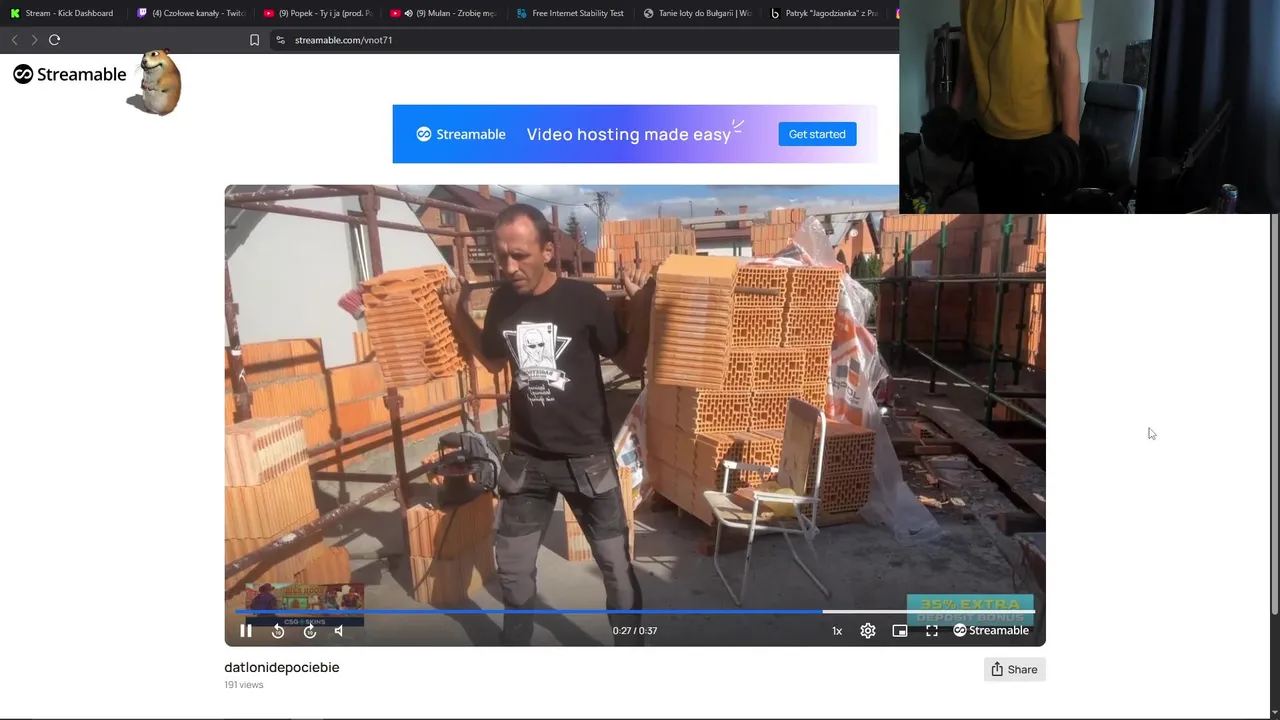
Task: Click the 35% EXTRA deposit bonus overlay
Action: [x=970, y=610]
